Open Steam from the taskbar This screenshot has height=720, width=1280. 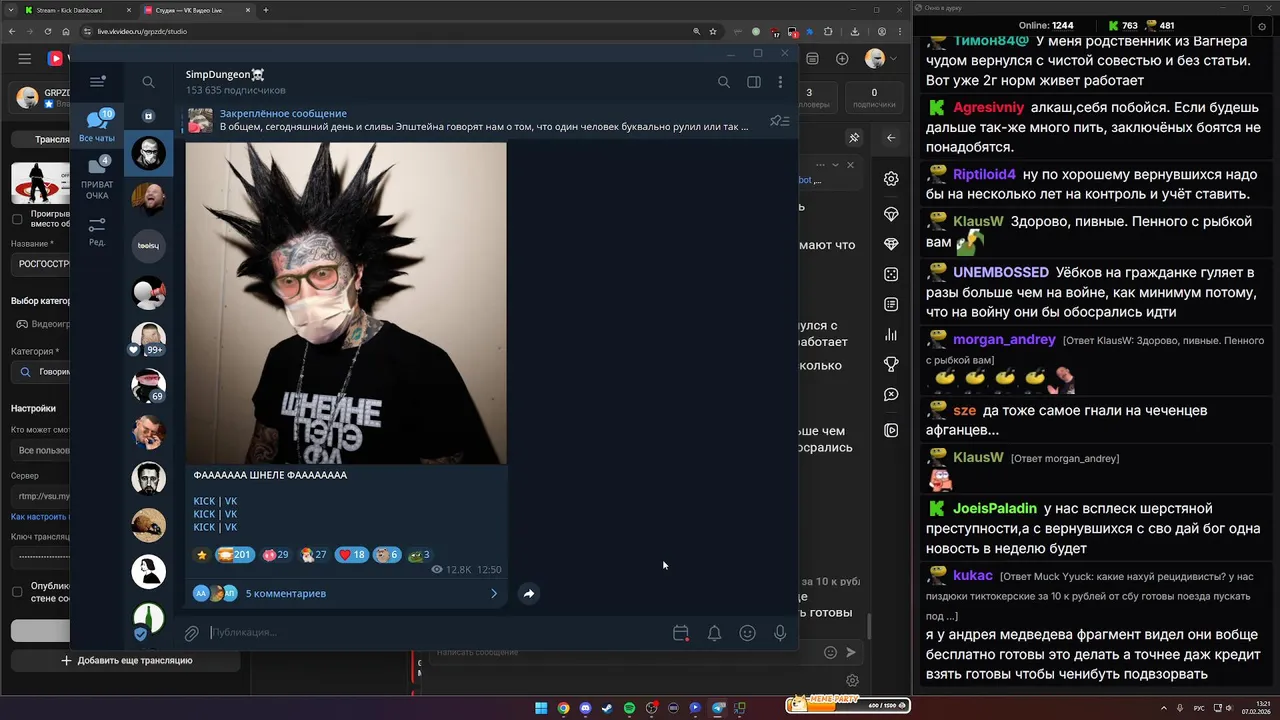[x=607, y=708]
